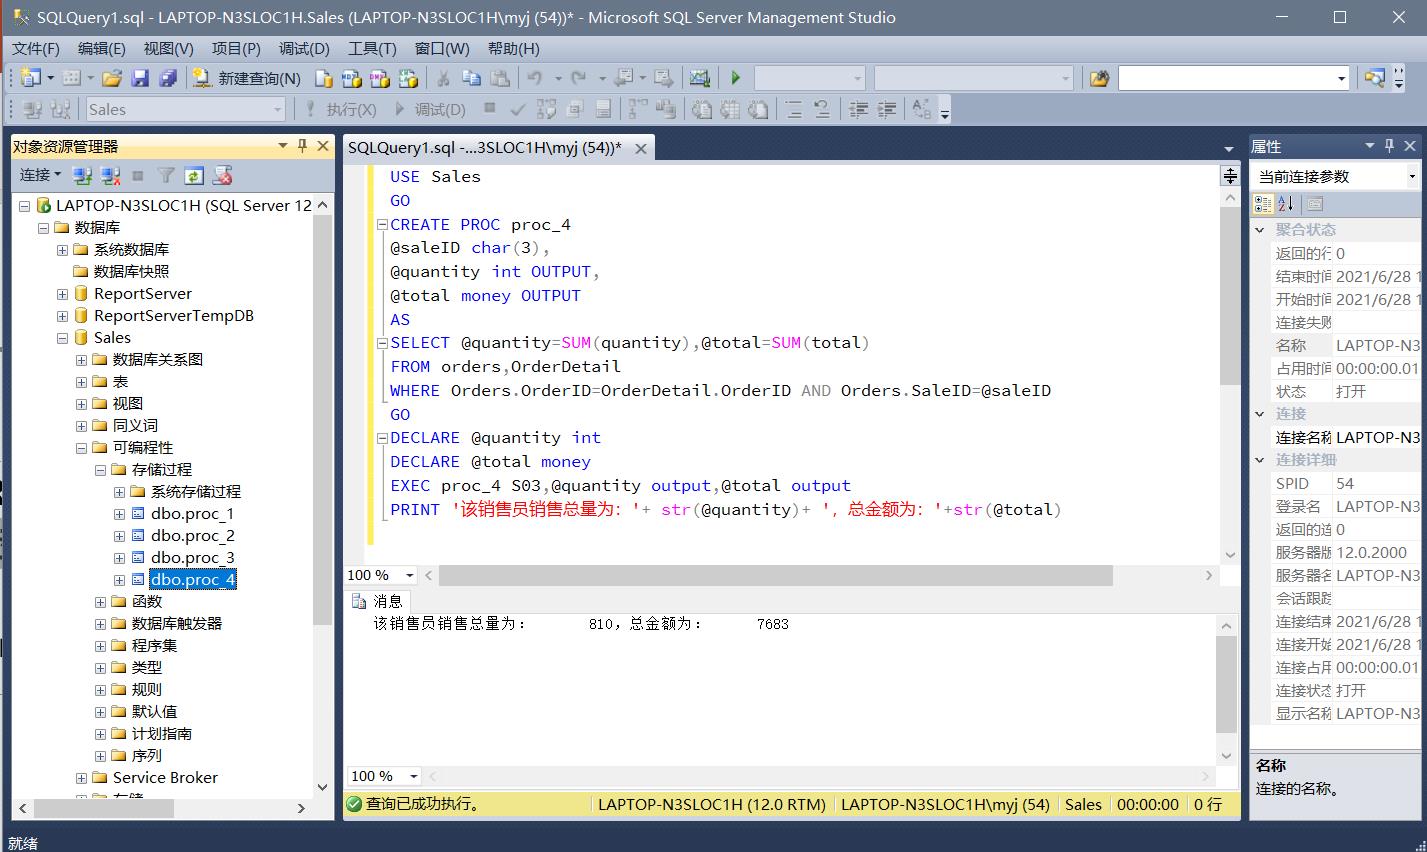
Task: Click the editor horizontal scrollbar
Action: click(776, 575)
